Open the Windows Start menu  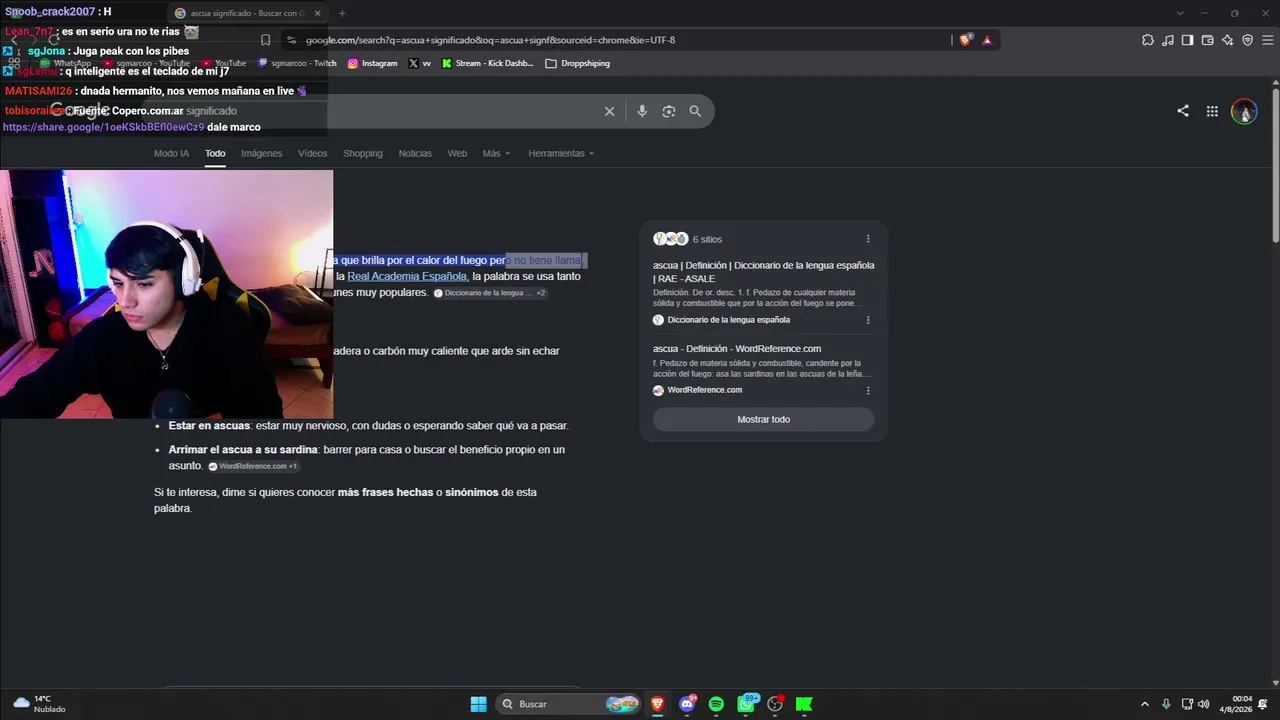pos(478,704)
